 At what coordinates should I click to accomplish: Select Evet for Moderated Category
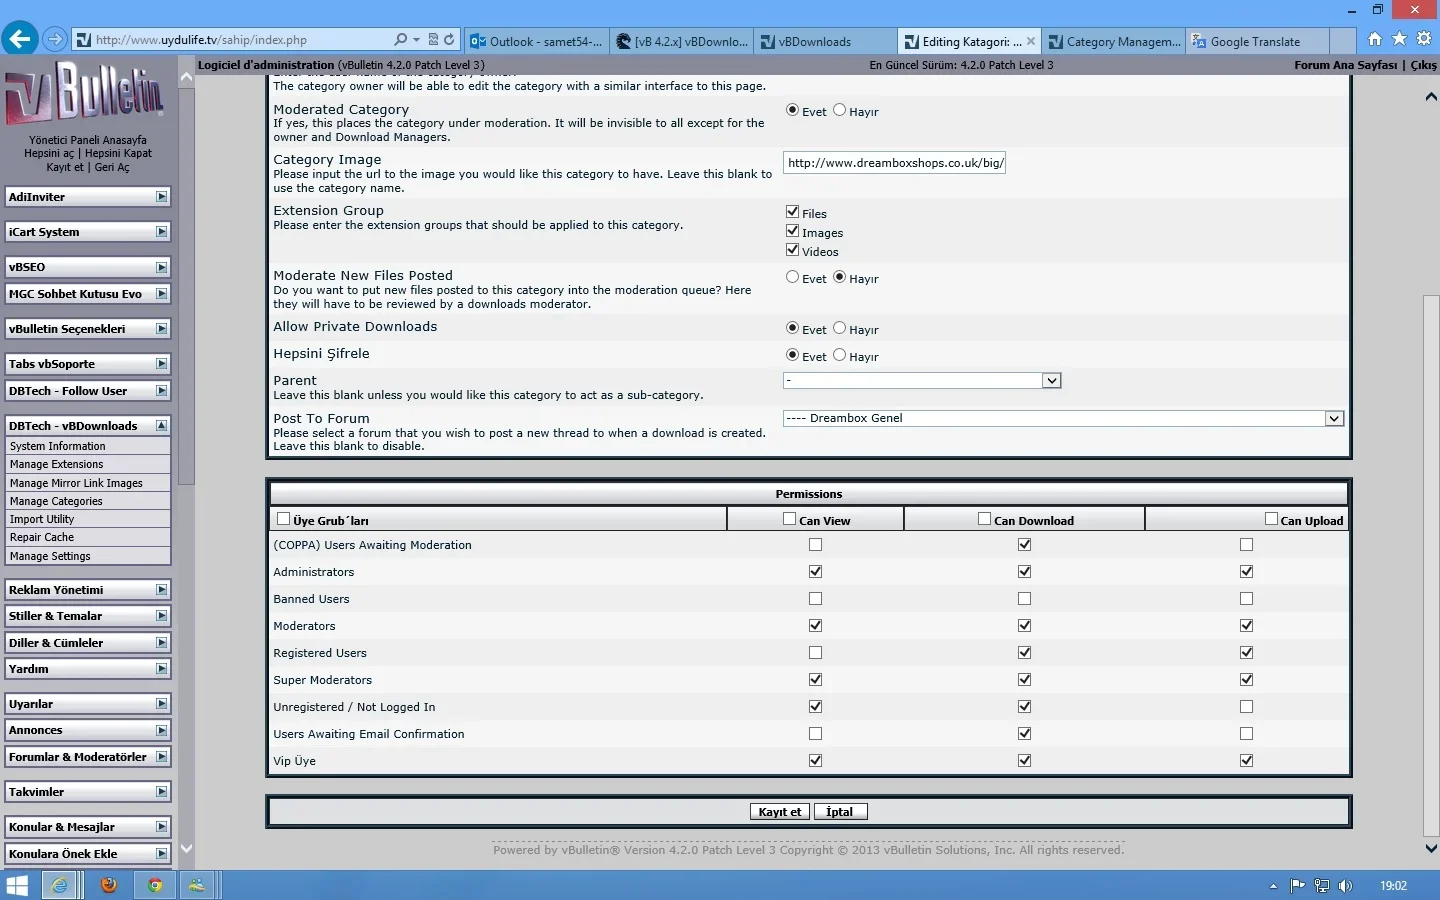click(792, 110)
